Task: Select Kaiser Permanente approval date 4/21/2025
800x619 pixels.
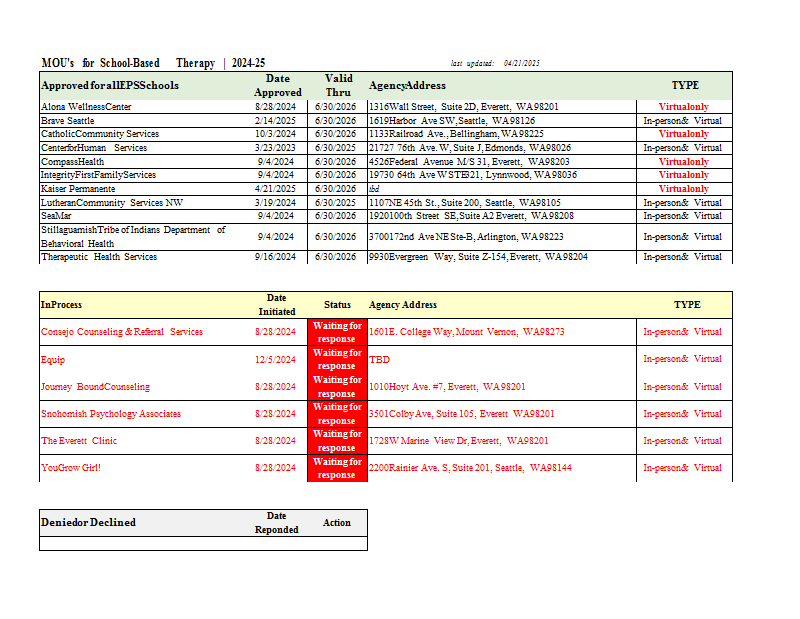Action: (x=276, y=188)
